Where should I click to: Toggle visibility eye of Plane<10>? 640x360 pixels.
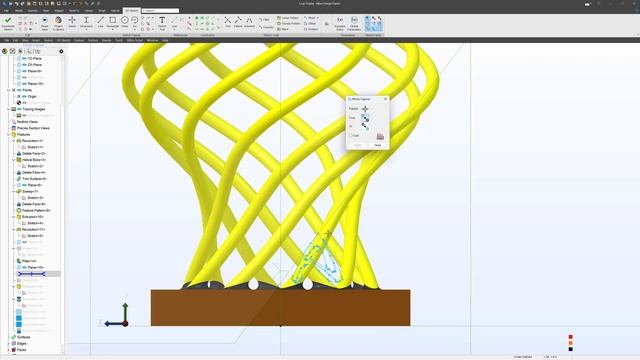[24, 84]
